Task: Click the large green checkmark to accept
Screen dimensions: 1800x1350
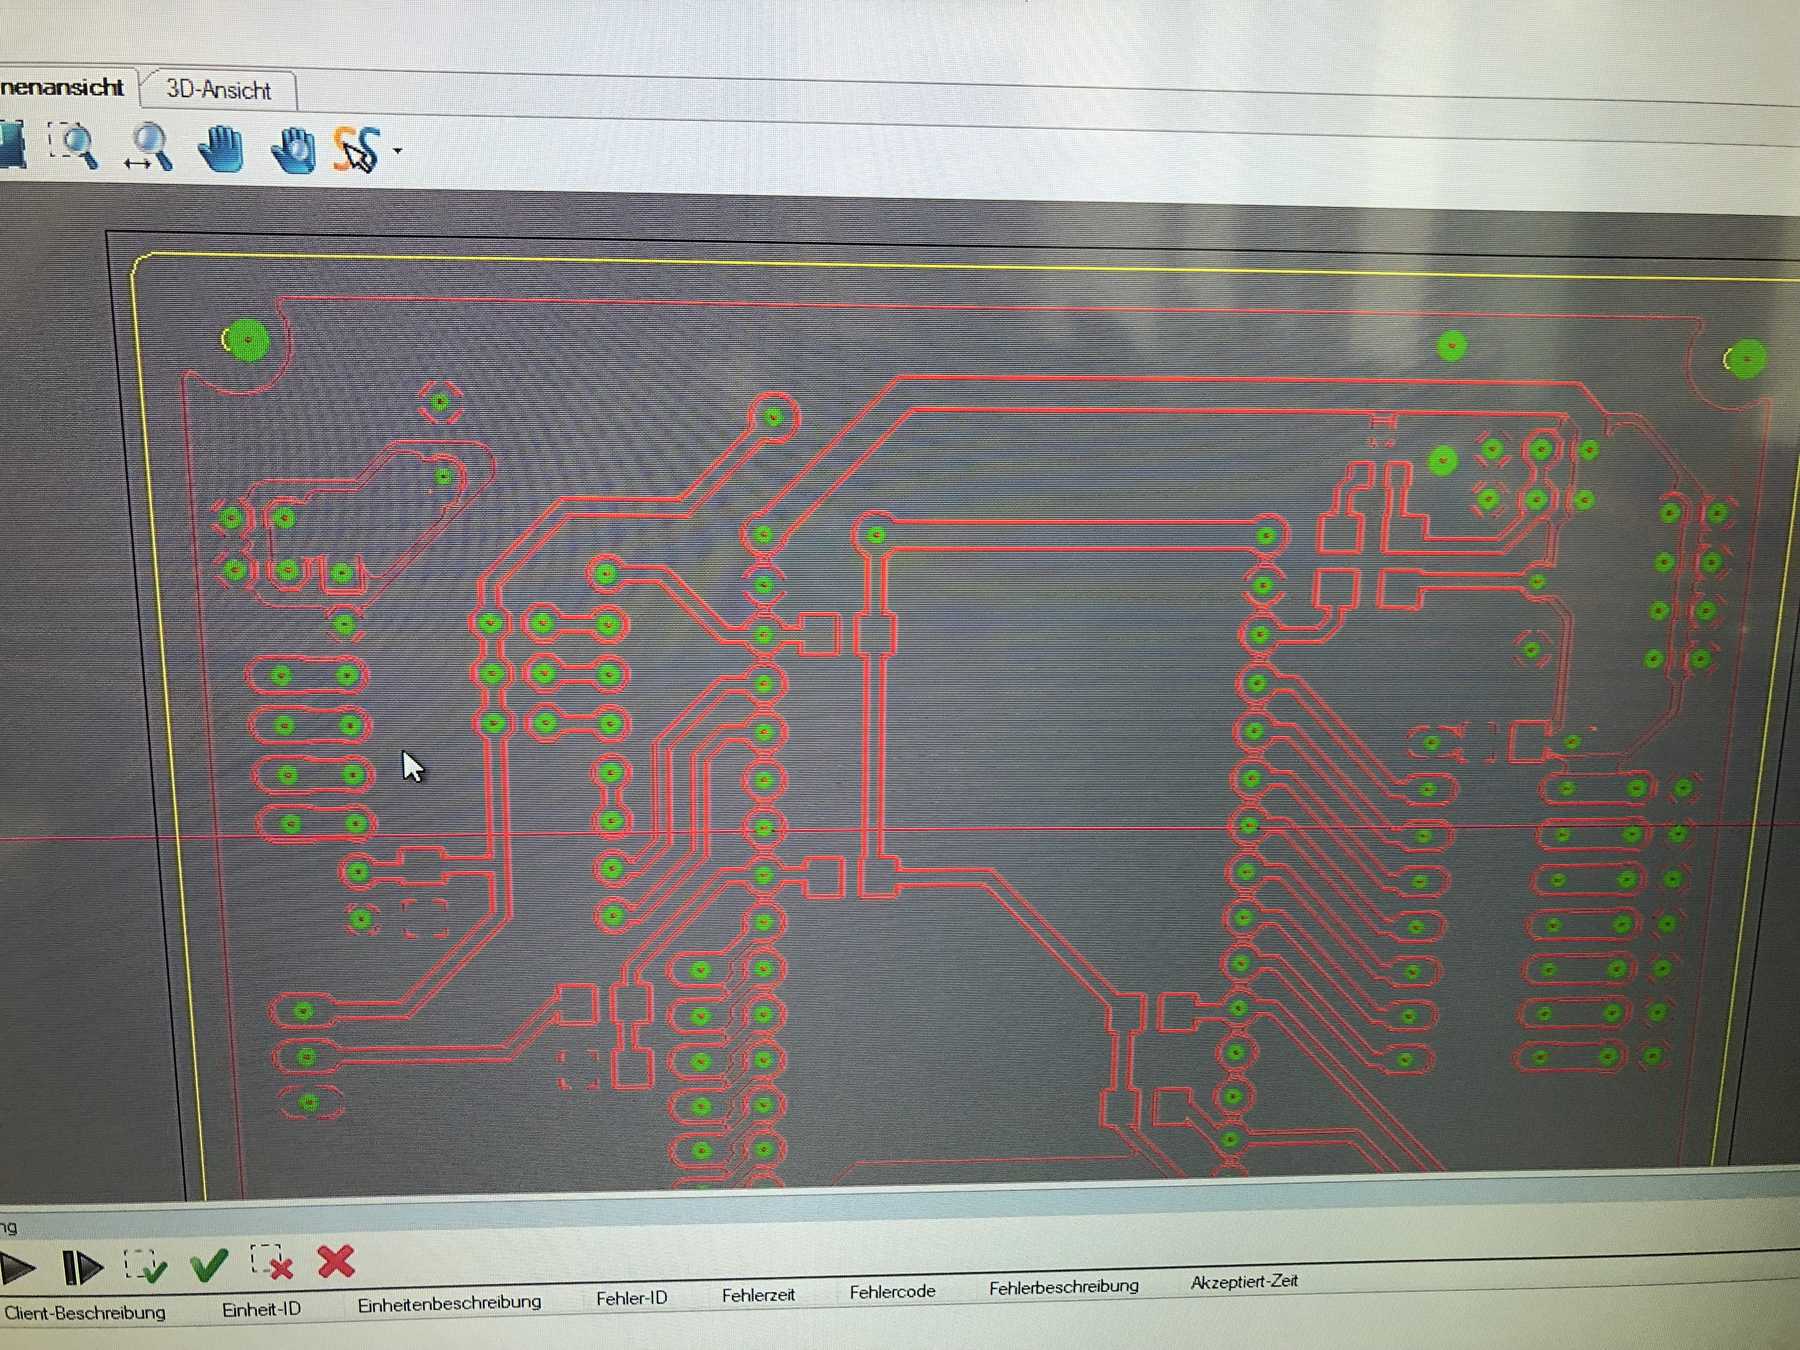Action: [x=209, y=1265]
